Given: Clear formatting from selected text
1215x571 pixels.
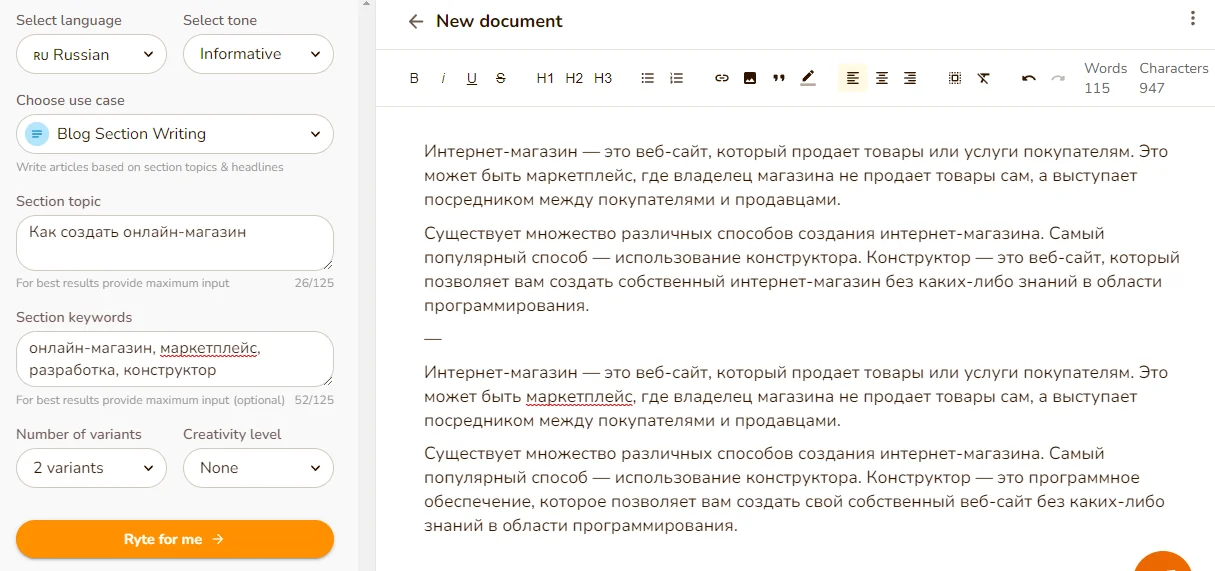Looking at the screenshot, I should click(984, 78).
